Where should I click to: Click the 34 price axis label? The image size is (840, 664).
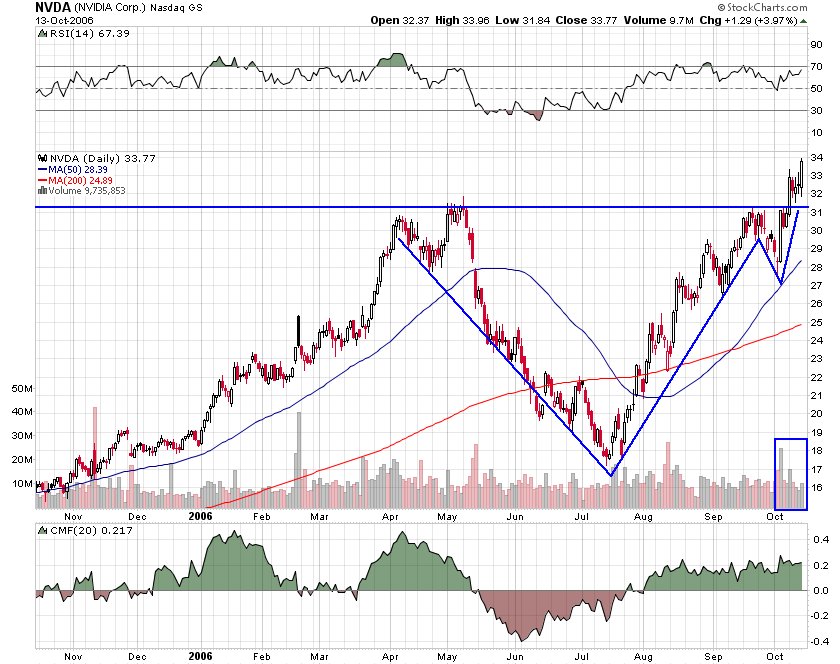click(816, 158)
